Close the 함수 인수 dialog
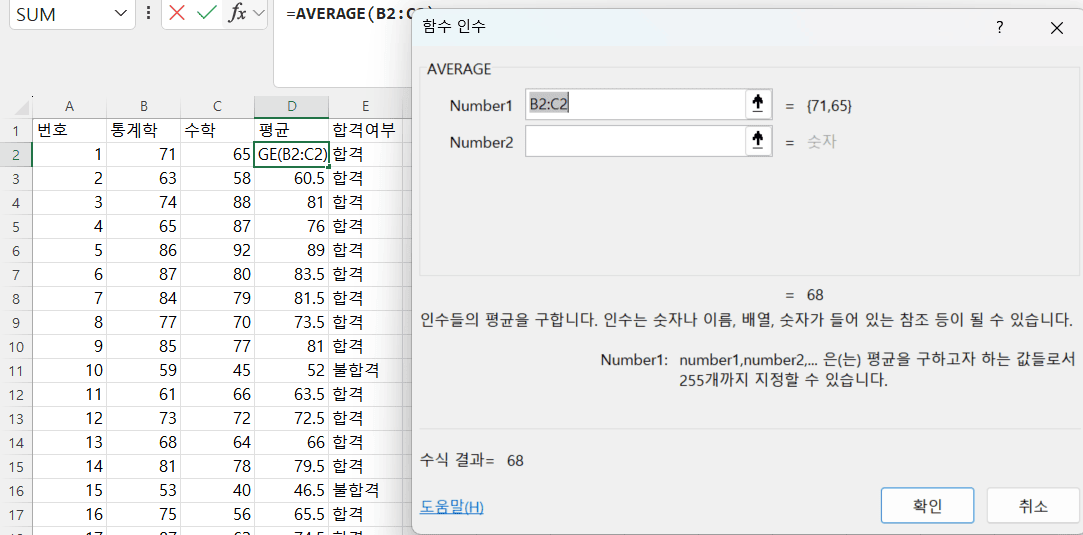1083x535 pixels. click(1056, 28)
